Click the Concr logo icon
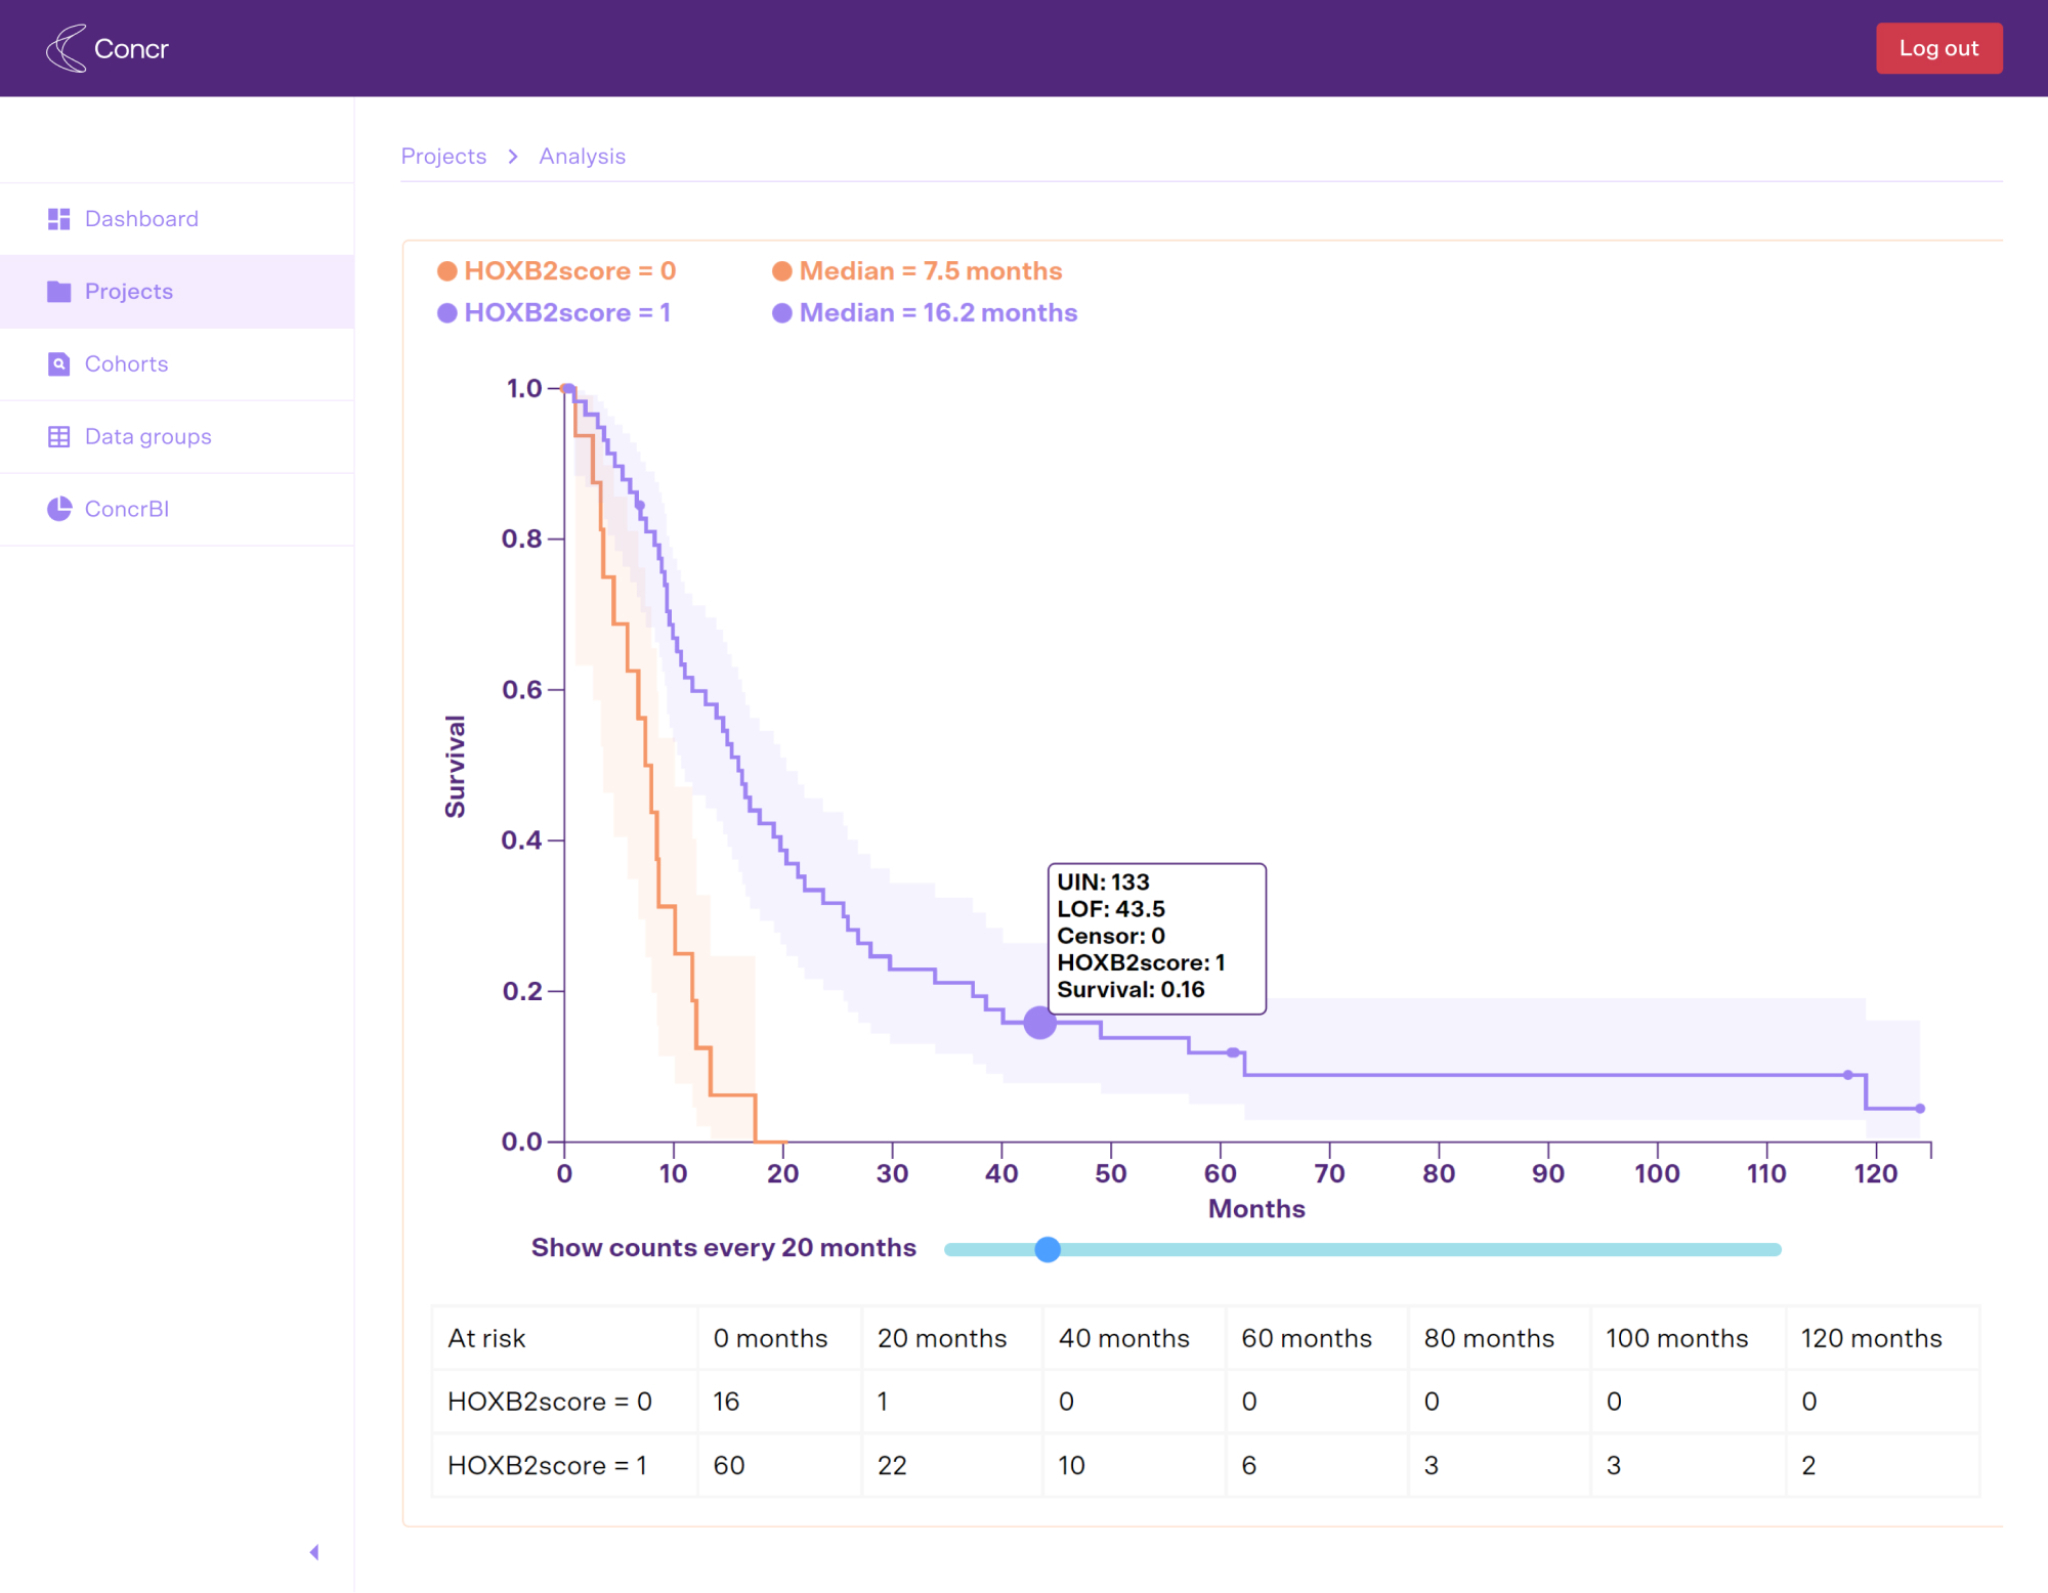Image resolution: width=2048 pixels, height=1593 pixels. click(x=66, y=48)
